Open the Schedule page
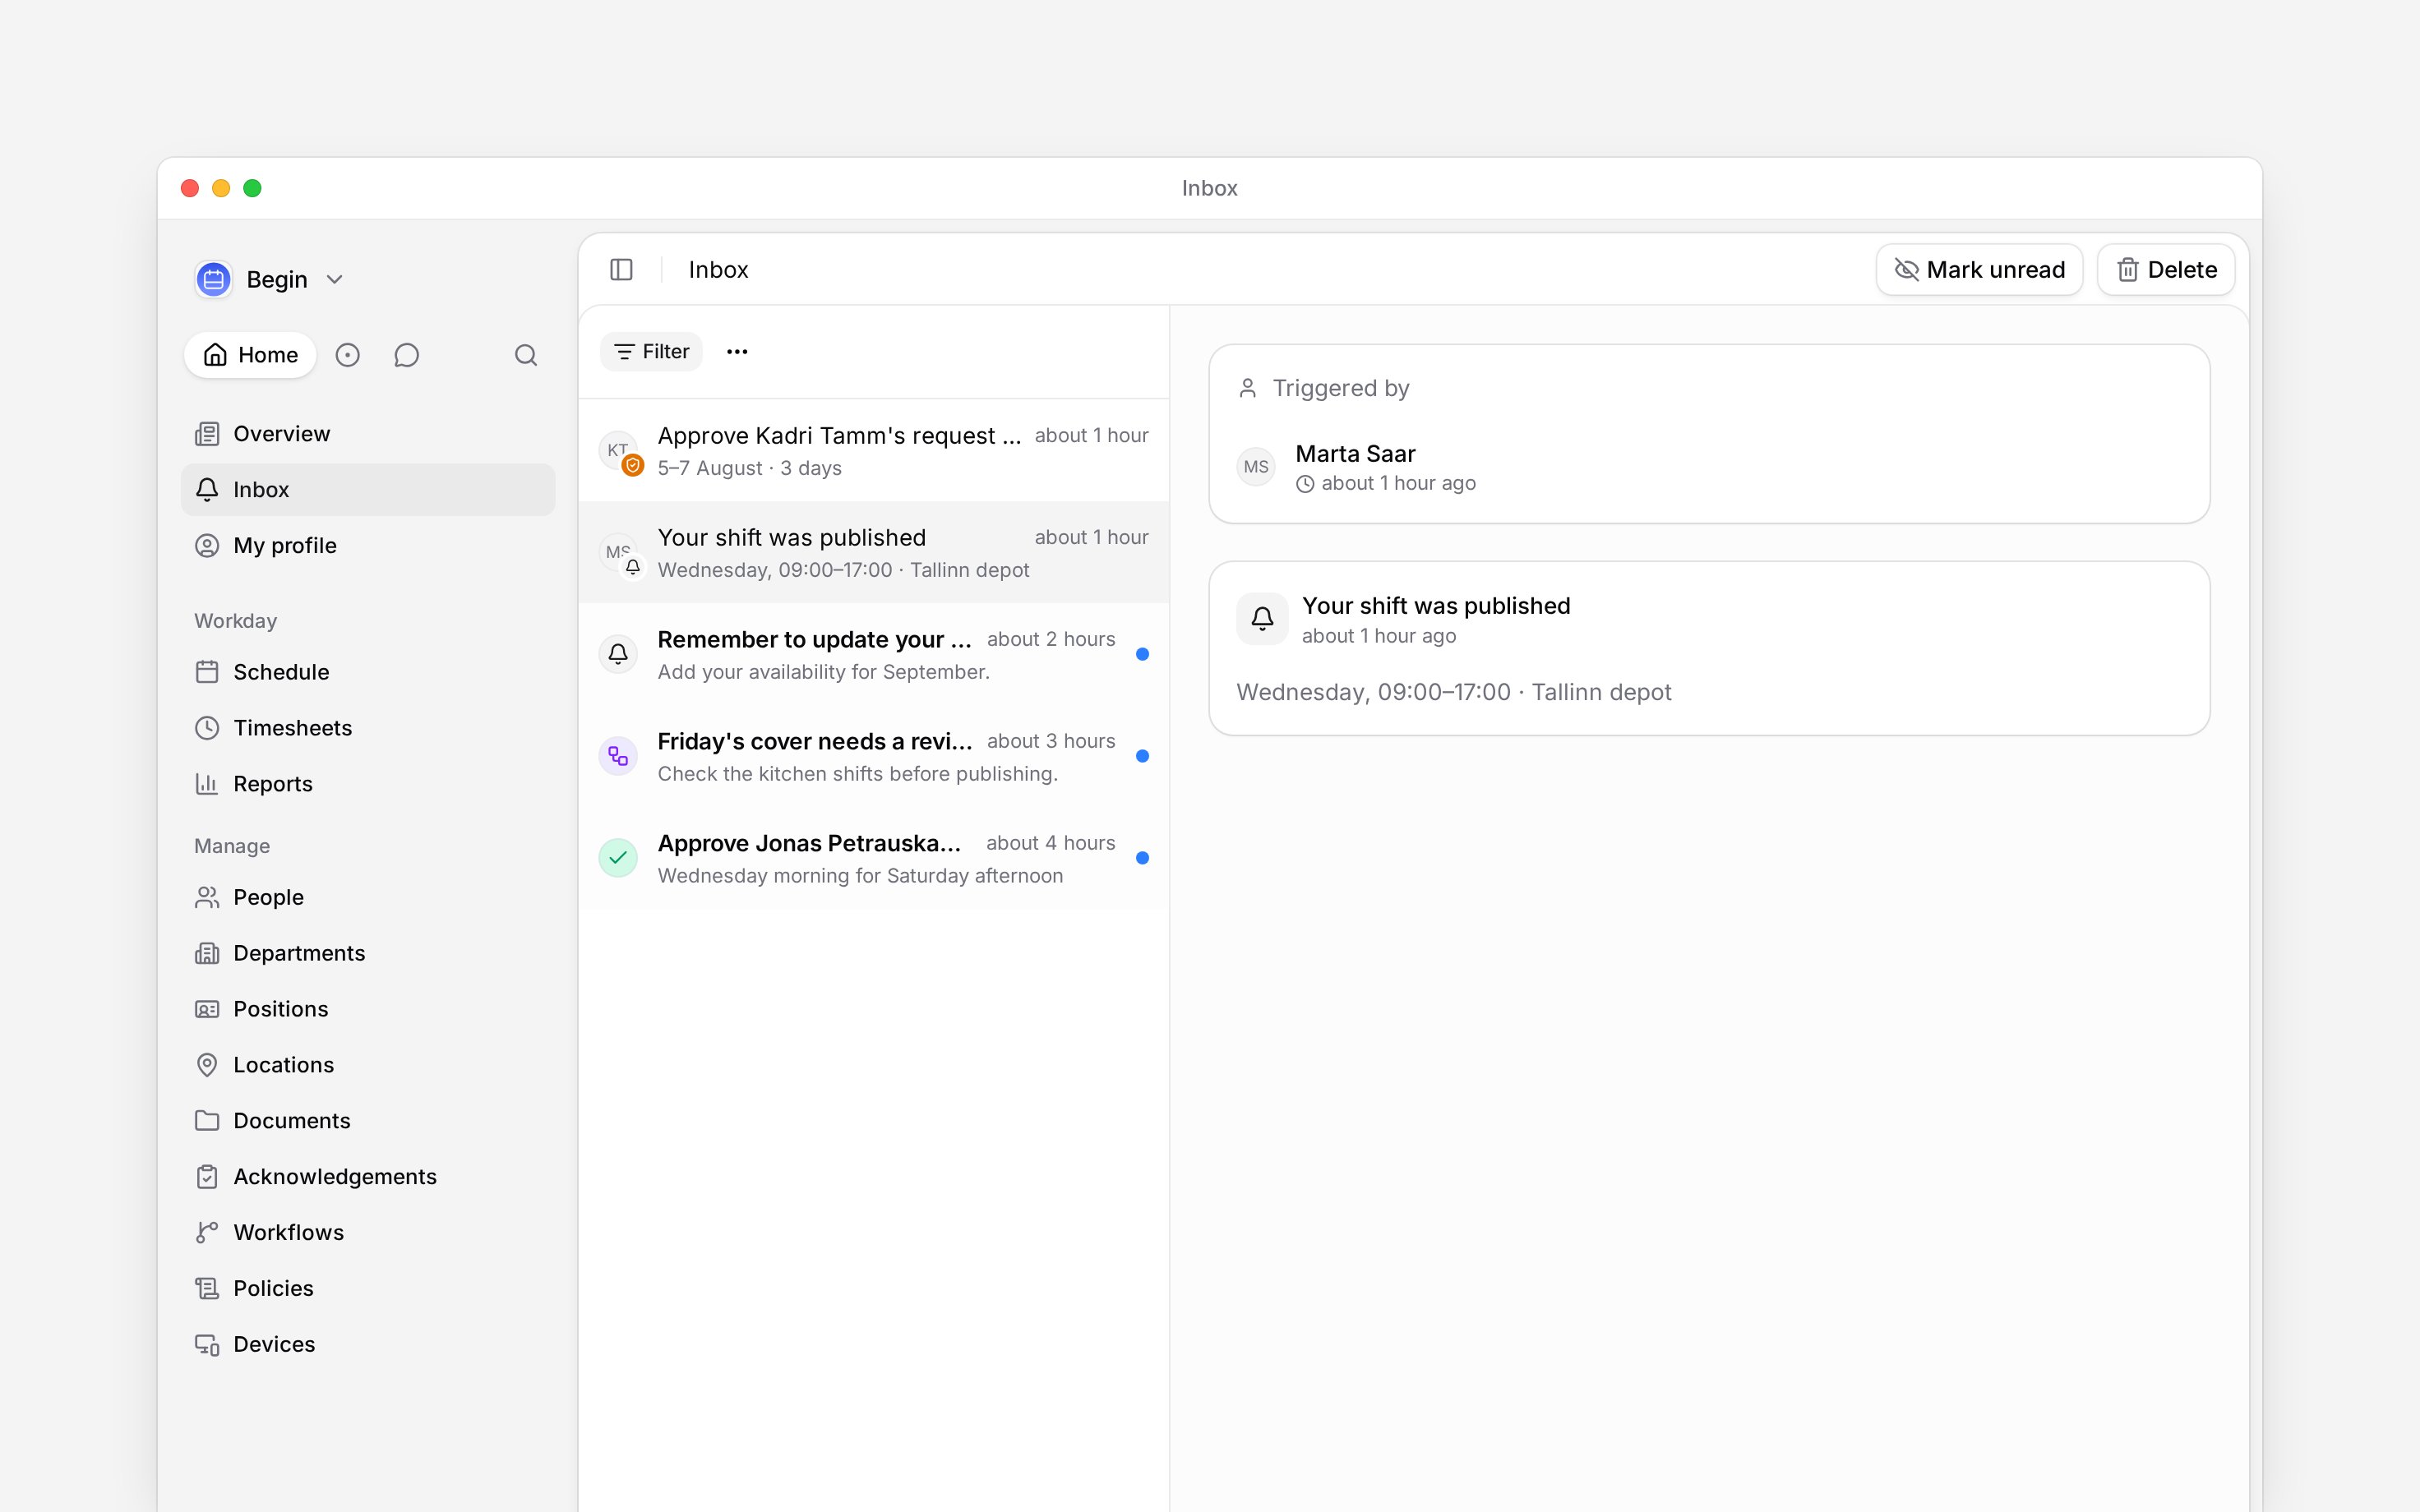Viewport: 2420px width, 1512px height. point(368,672)
